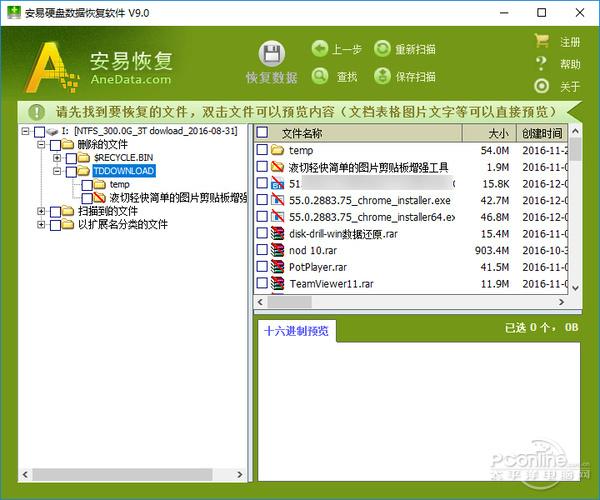Image resolution: width=600 pixels, height=500 pixels.
Task: Click the TDDOWNLOAD folder icon in the tree
Action: (83, 171)
